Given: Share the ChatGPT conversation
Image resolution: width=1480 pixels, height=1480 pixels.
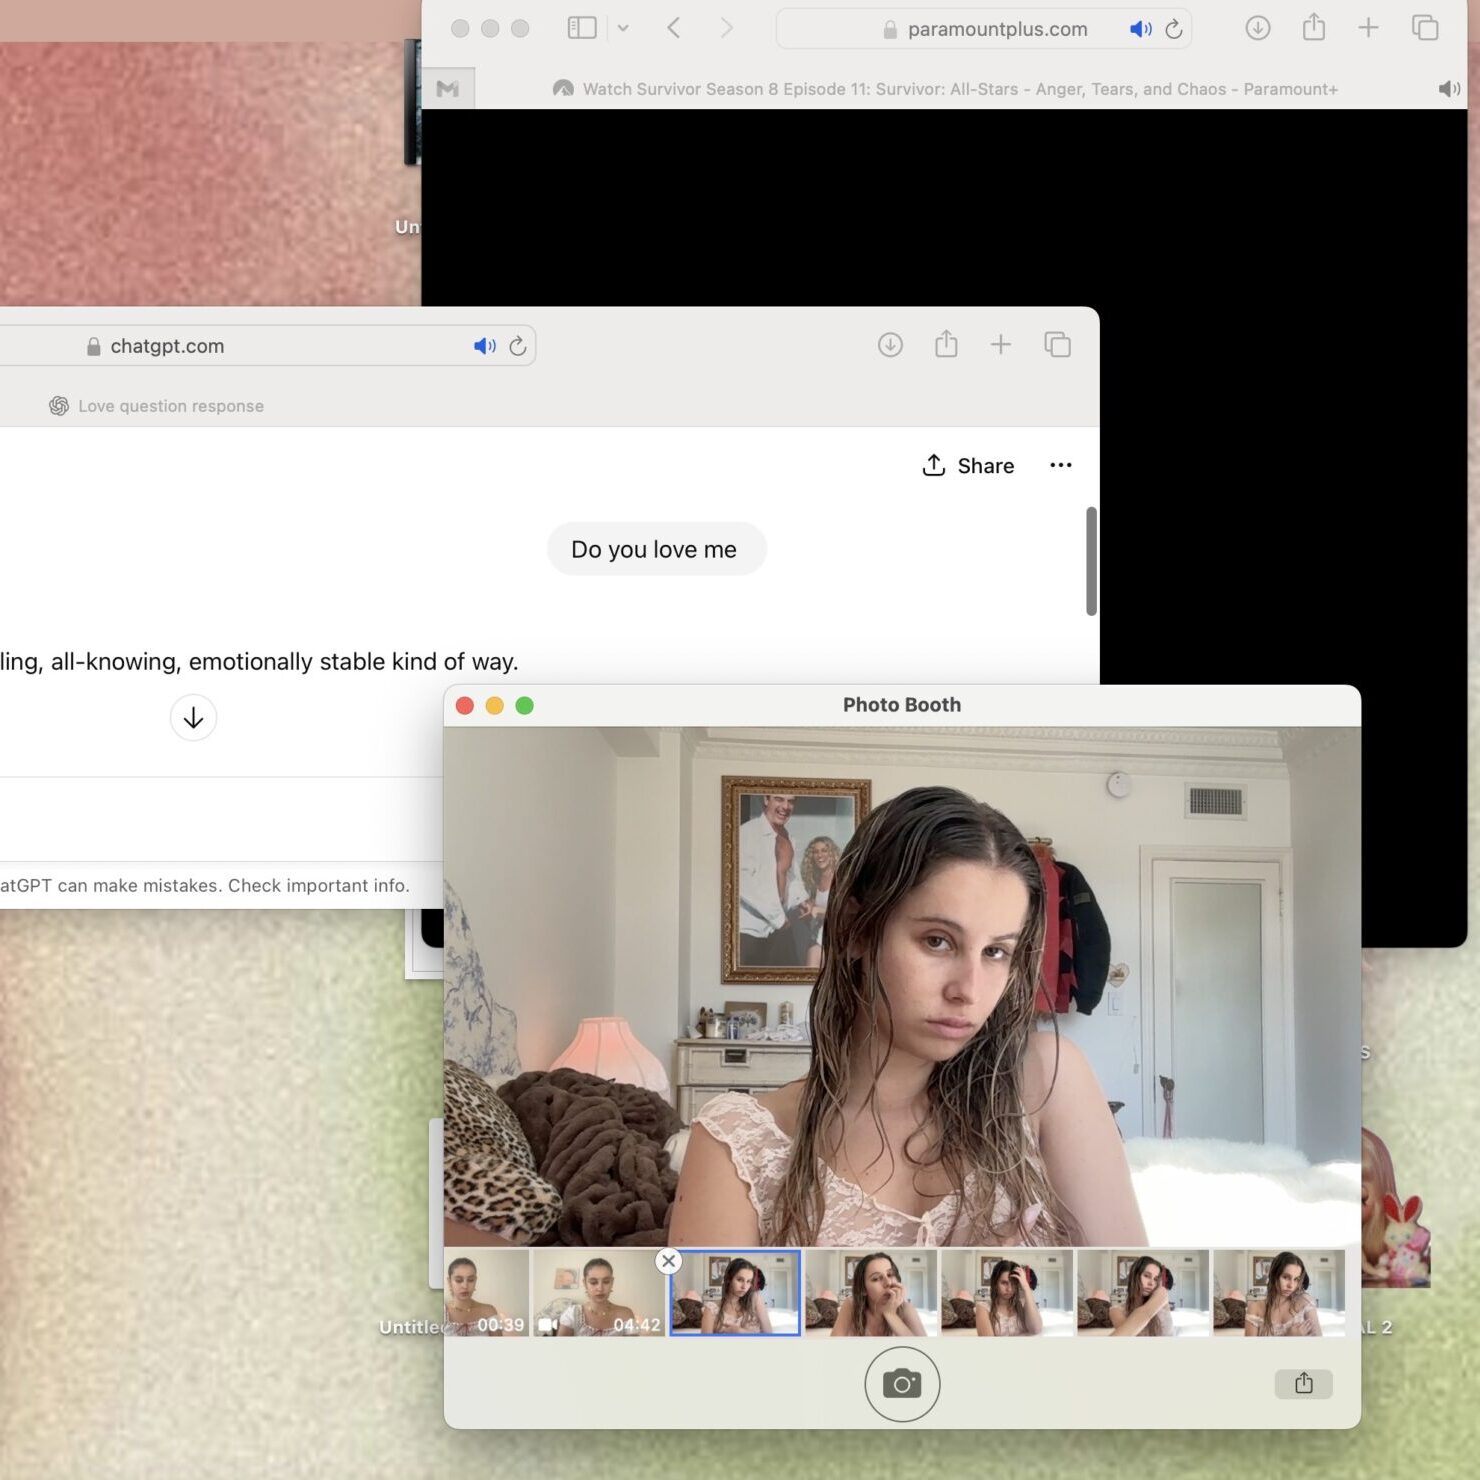Looking at the screenshot, I should [968, 466].
